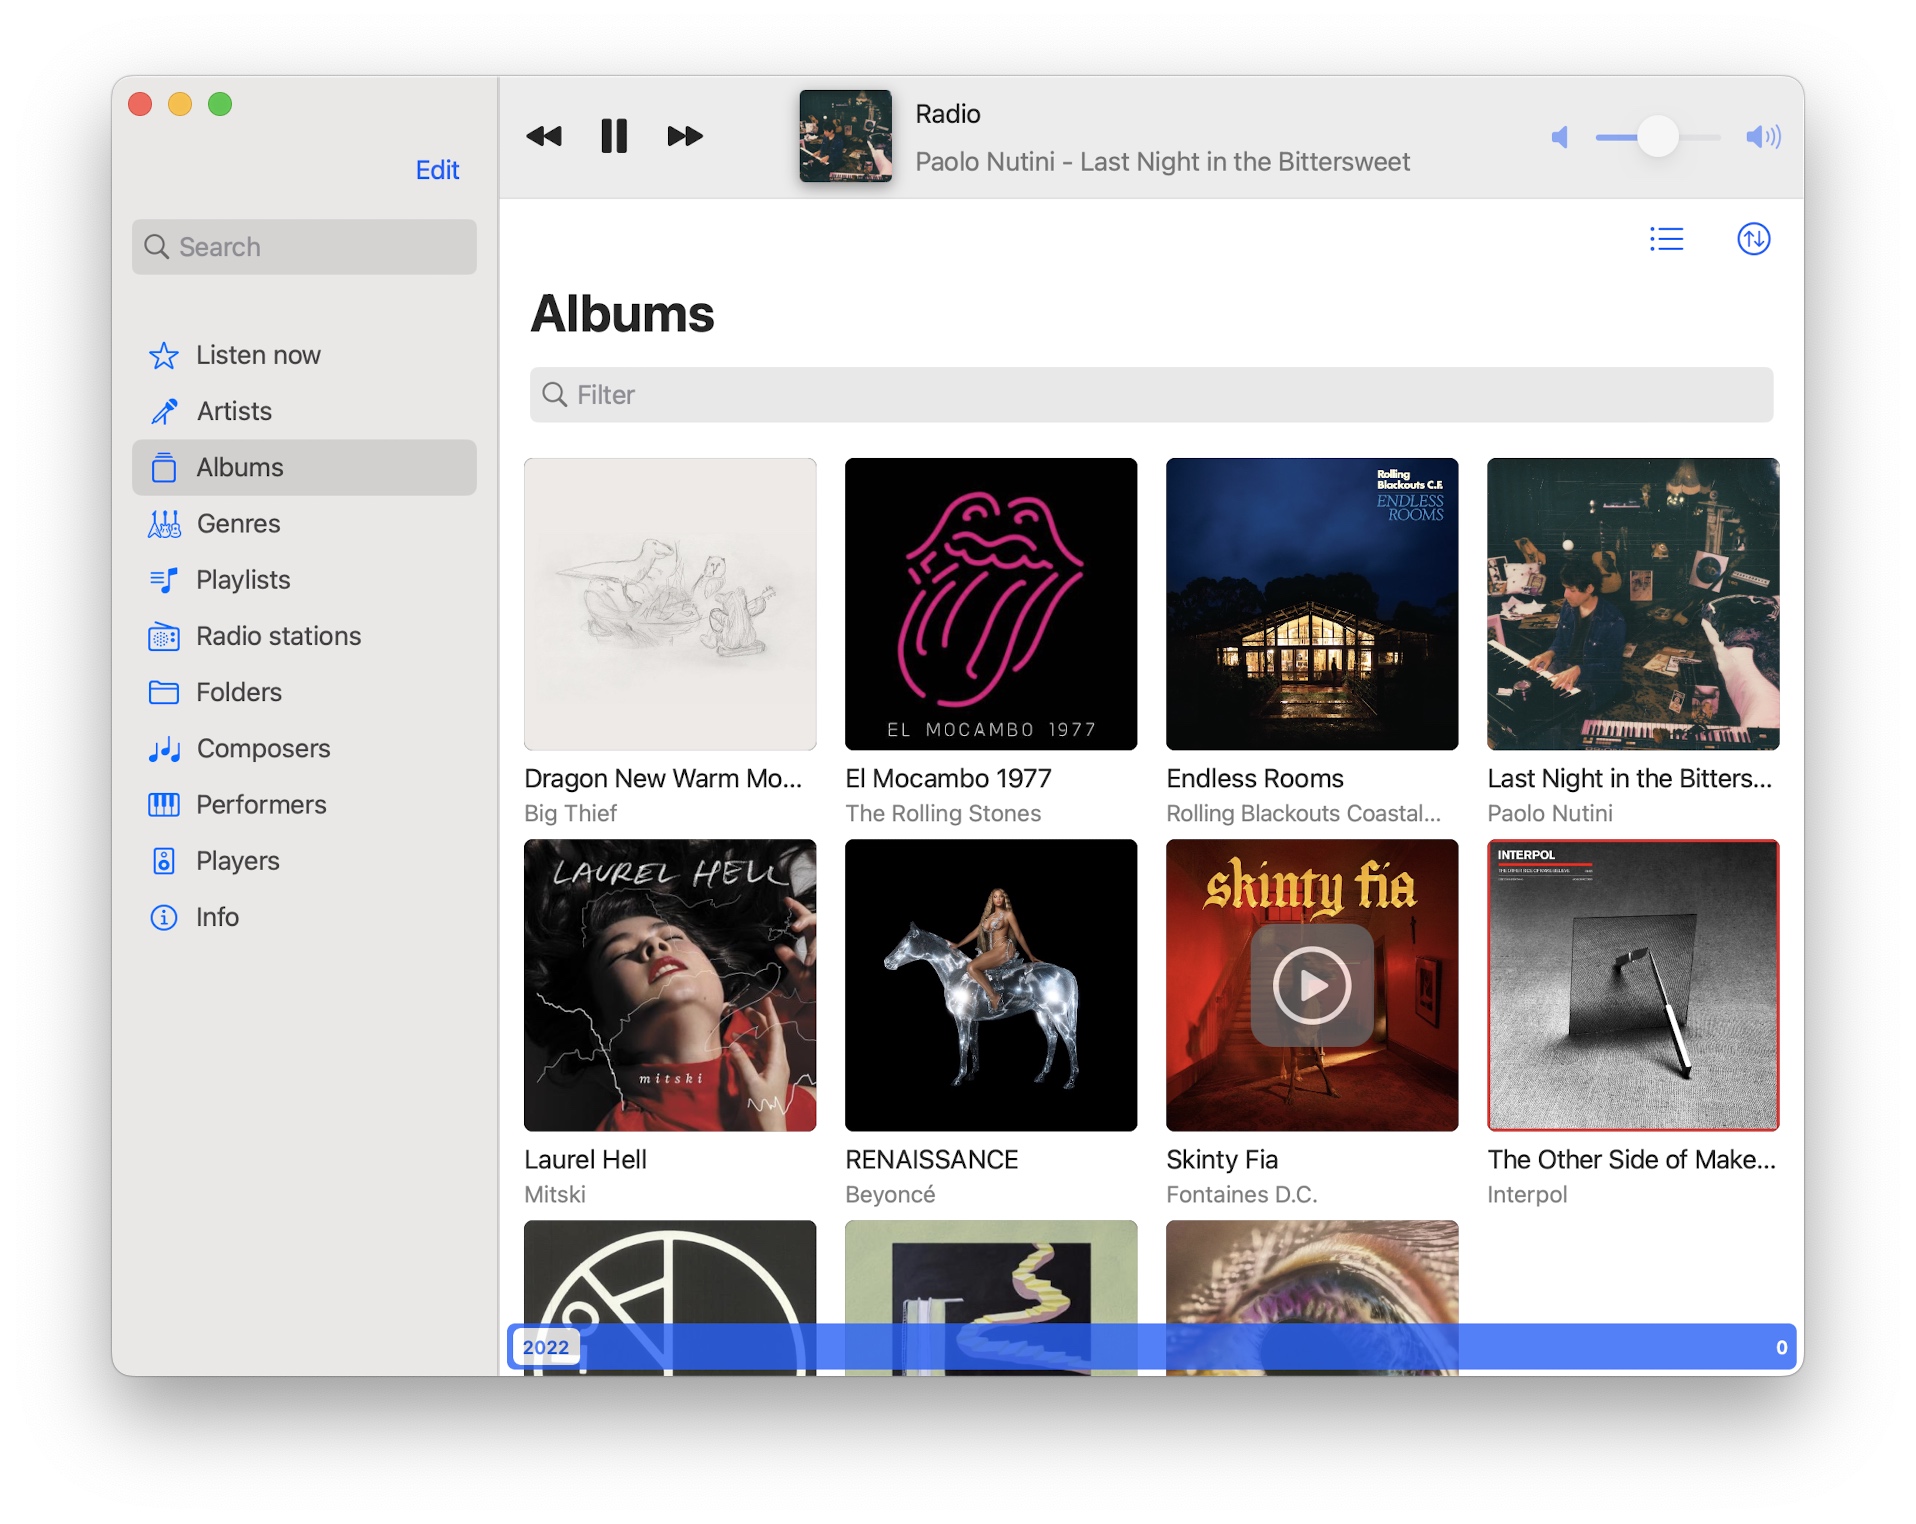Click the RENAISSANCE album title text
The width and height of the screenshot is (1916, 1524).
tap(931, 1159)
